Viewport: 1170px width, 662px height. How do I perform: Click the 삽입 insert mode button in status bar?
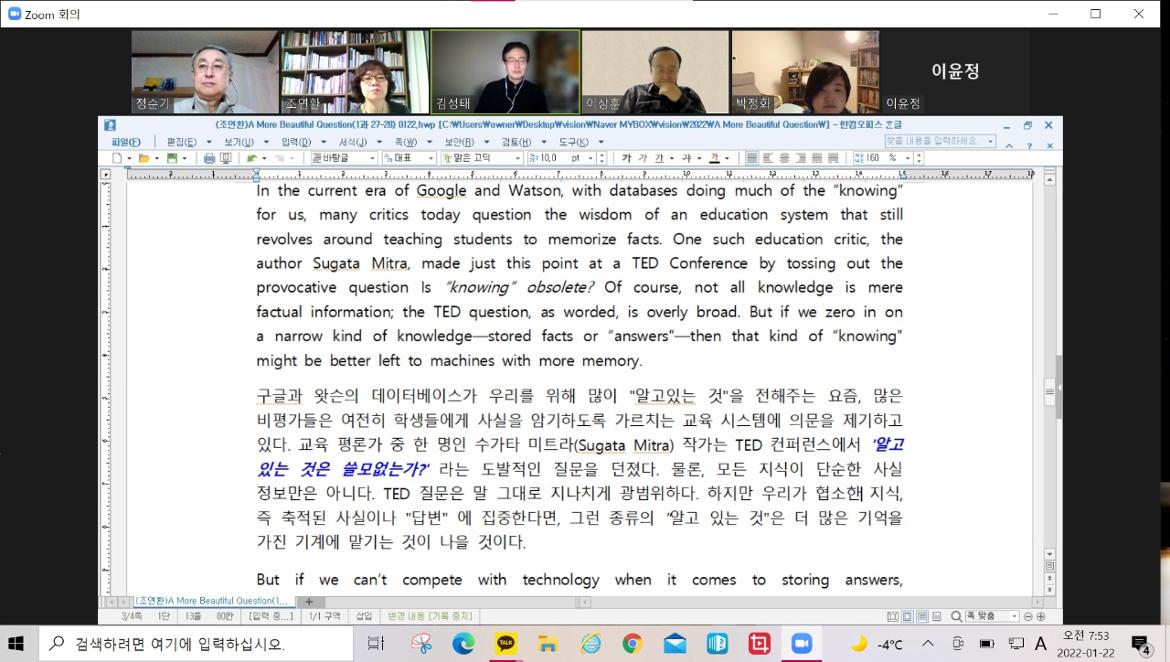[364, 617]
